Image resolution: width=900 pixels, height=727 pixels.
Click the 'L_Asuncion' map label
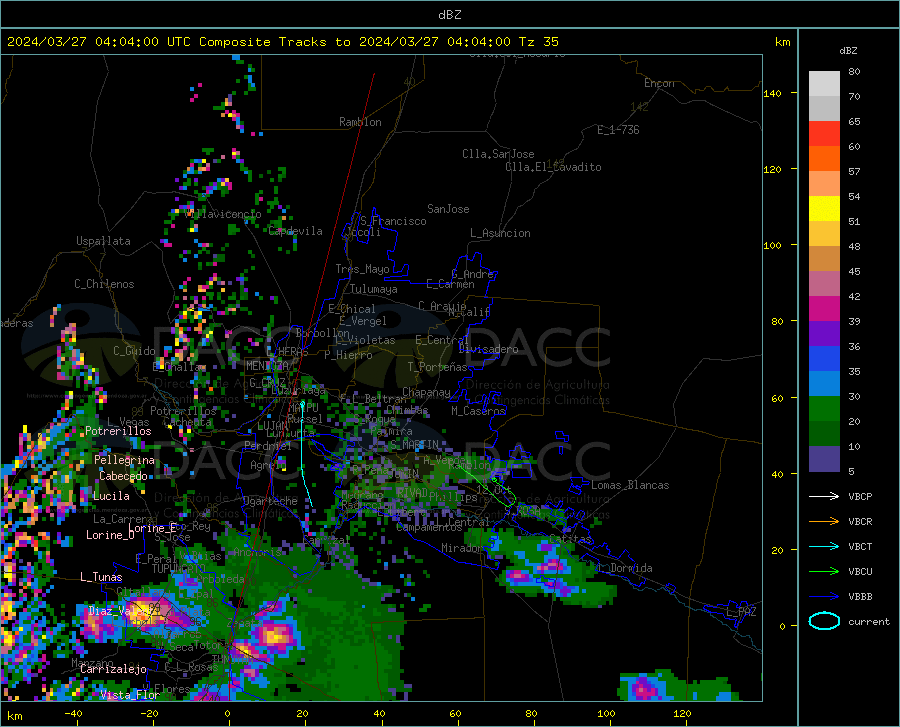tap(500, 234)
